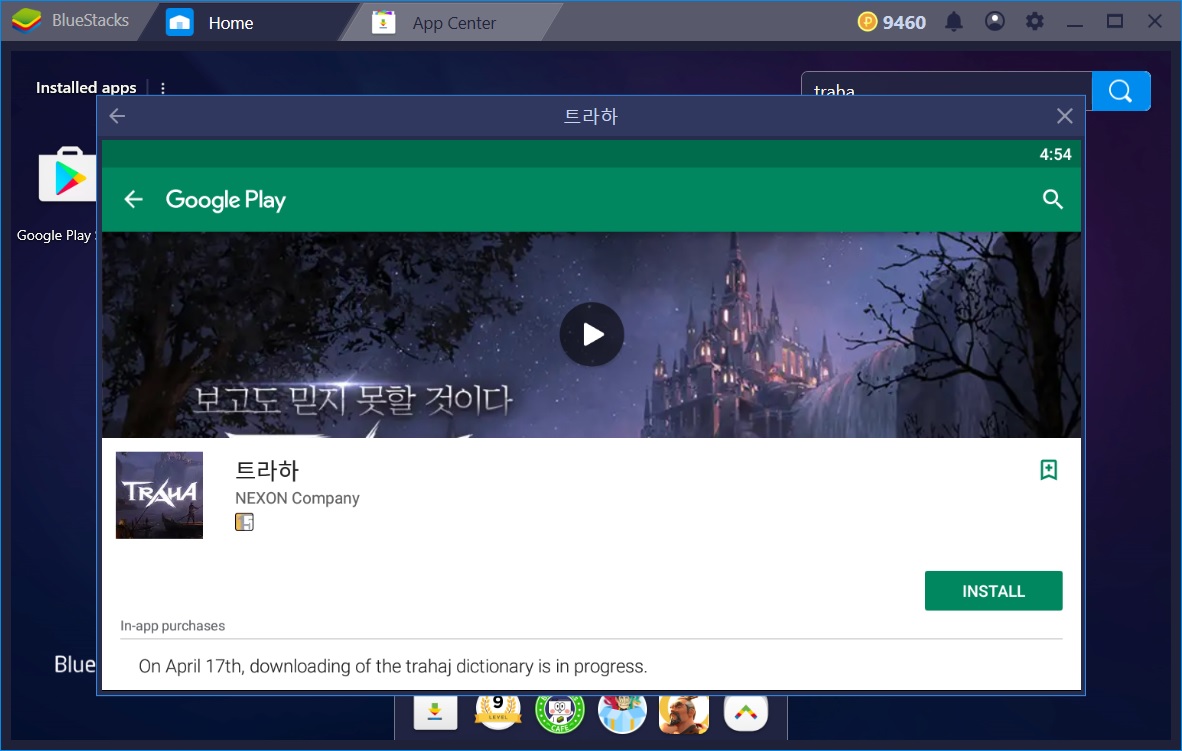1182x751 pixels.
Task: Open BlueStacks settings gear
Action: (1034, 21)
